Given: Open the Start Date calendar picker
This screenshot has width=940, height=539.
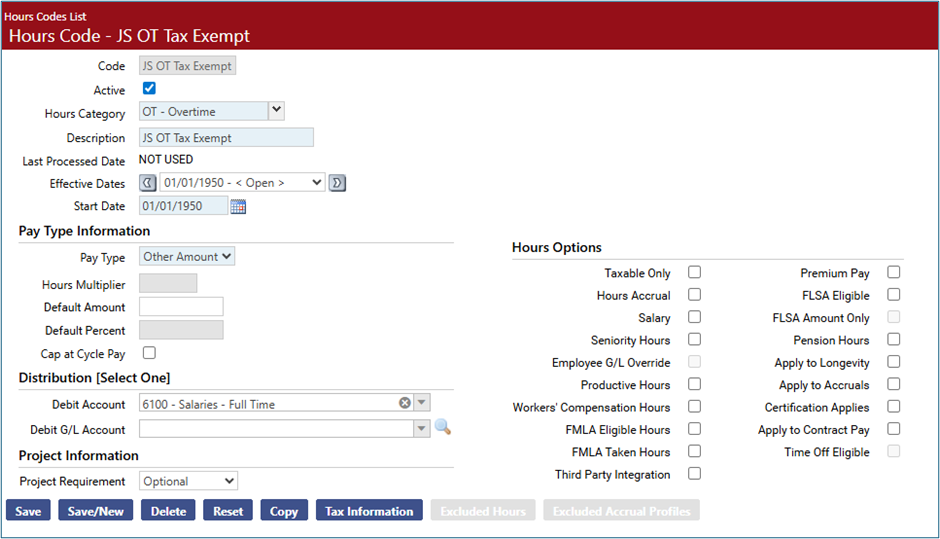Looking at the screenshot, I should pos(238,207).
